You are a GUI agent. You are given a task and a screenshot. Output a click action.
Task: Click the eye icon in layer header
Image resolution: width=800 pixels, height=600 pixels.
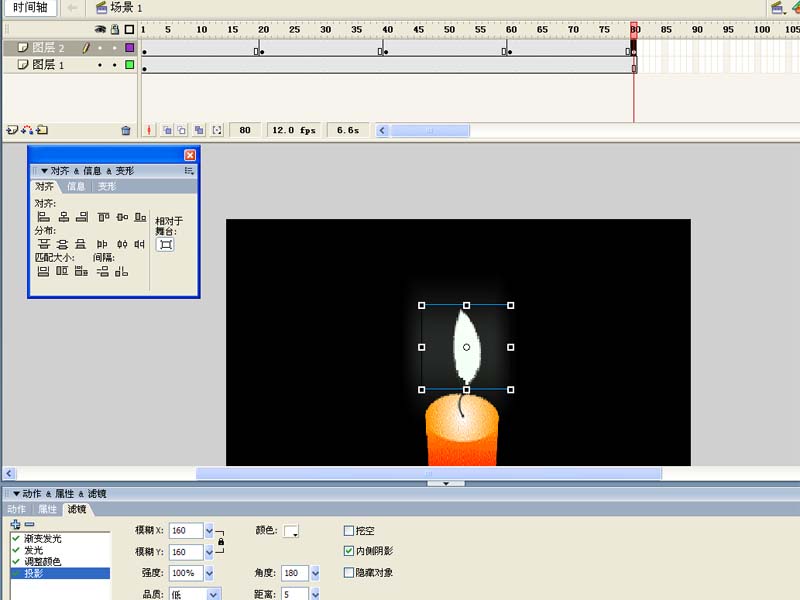(x=100, y=30)
